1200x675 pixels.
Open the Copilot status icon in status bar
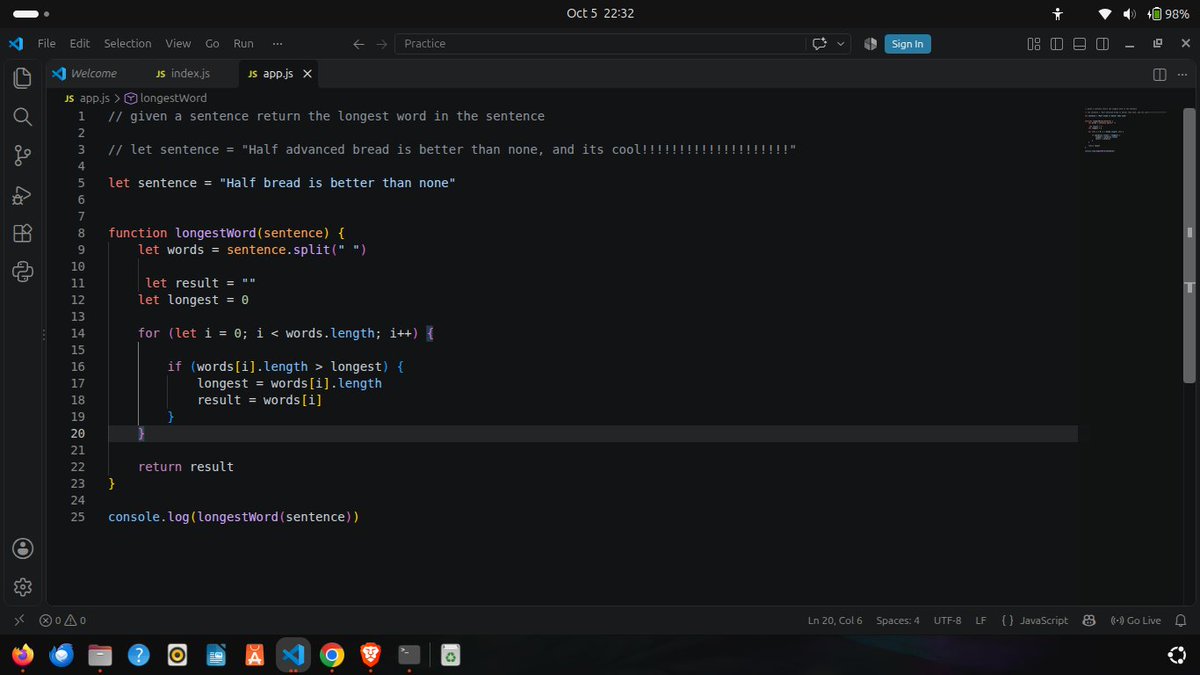pyautogui.click(x=1089, y=620)
